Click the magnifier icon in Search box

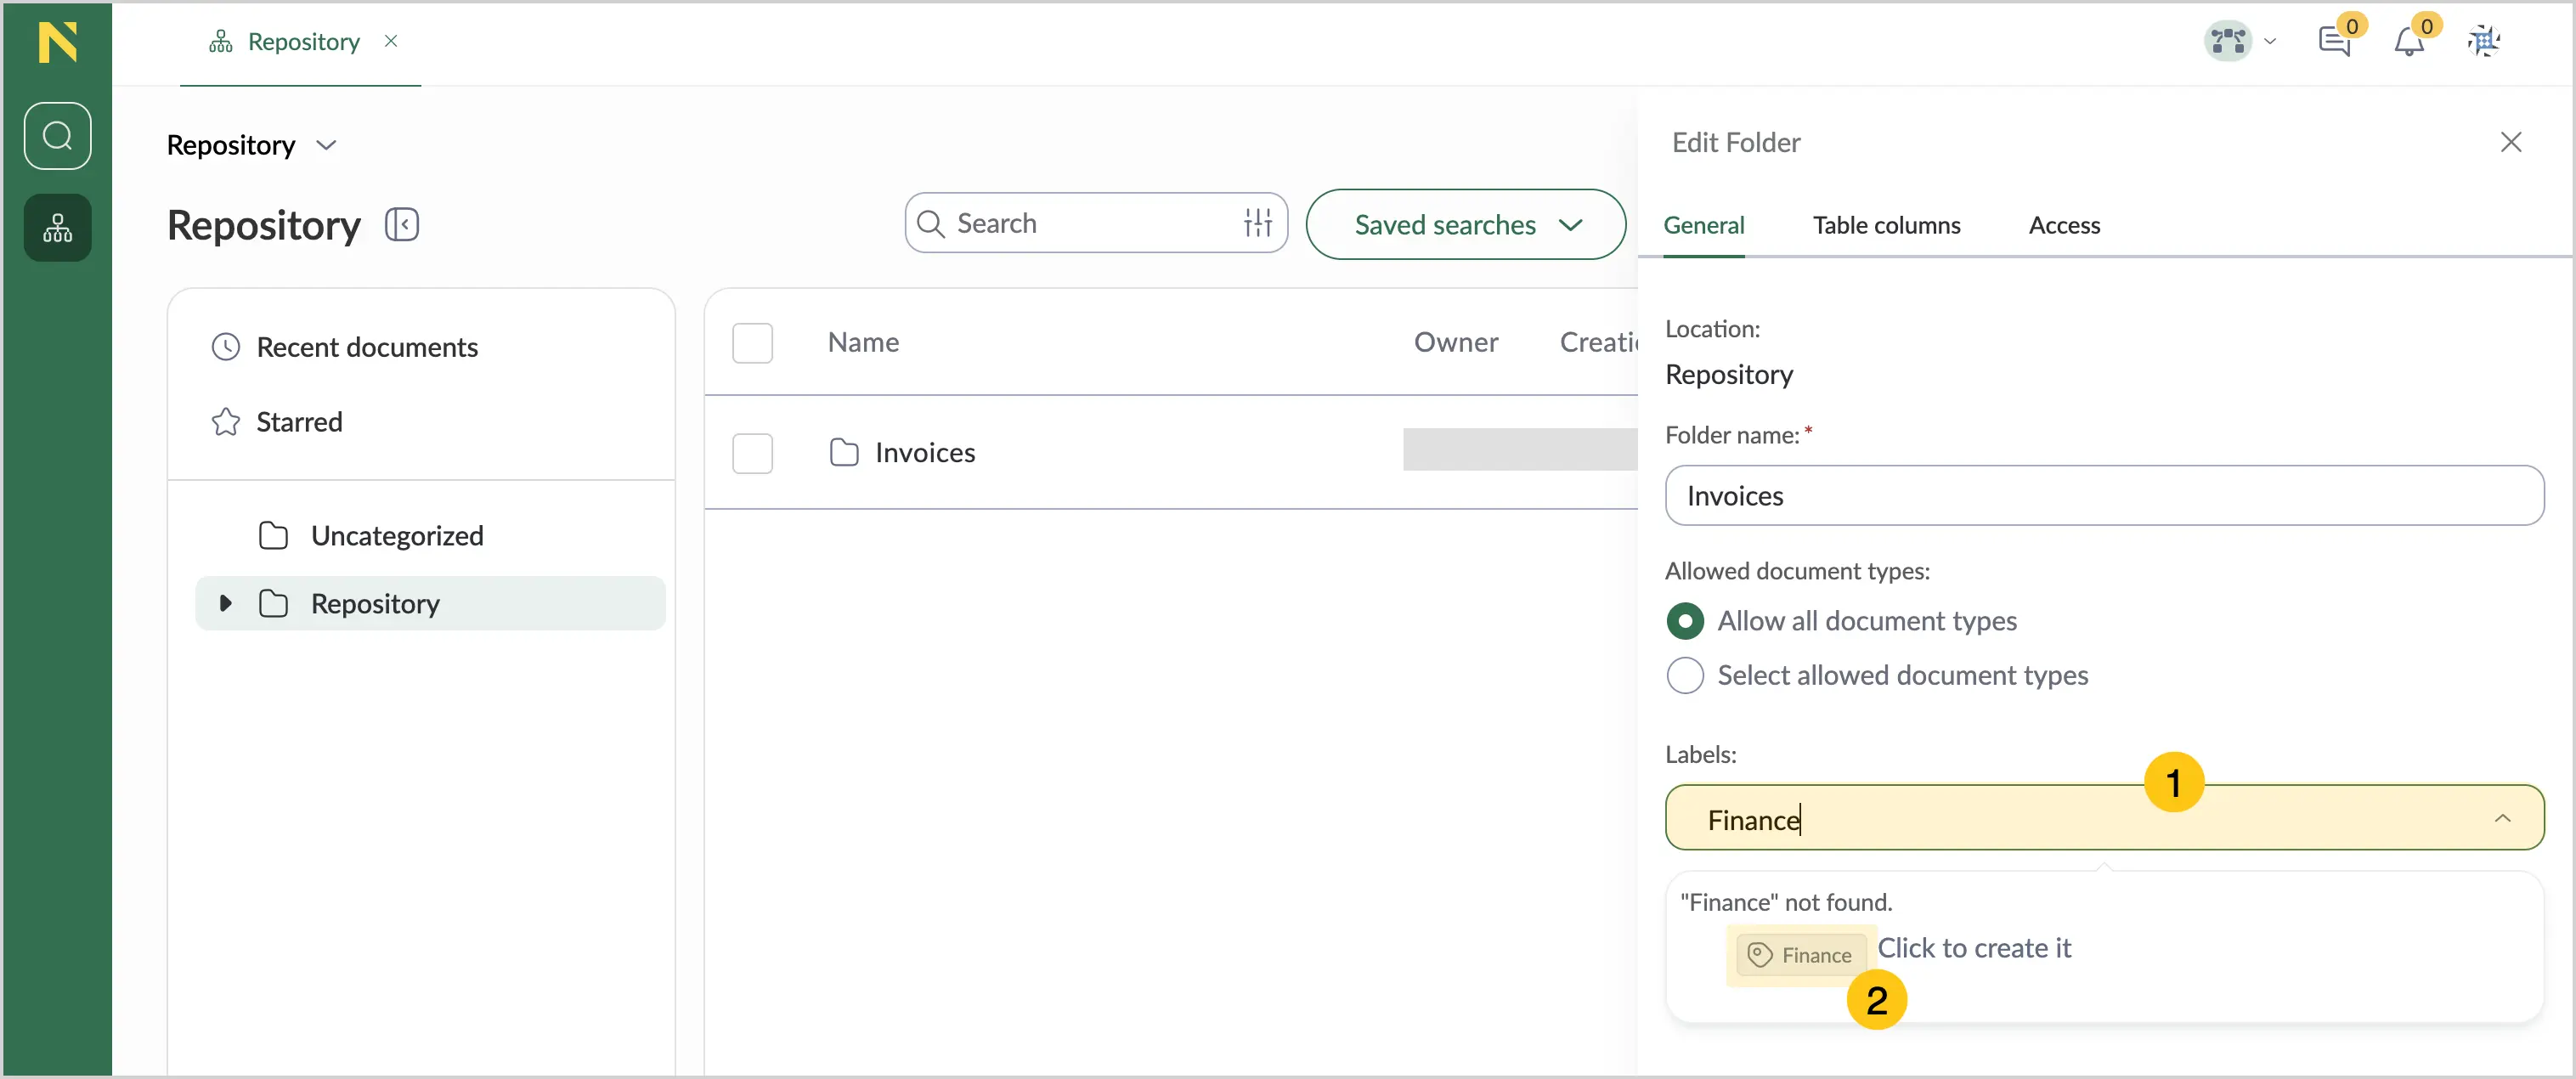click(x=930, y=223)
